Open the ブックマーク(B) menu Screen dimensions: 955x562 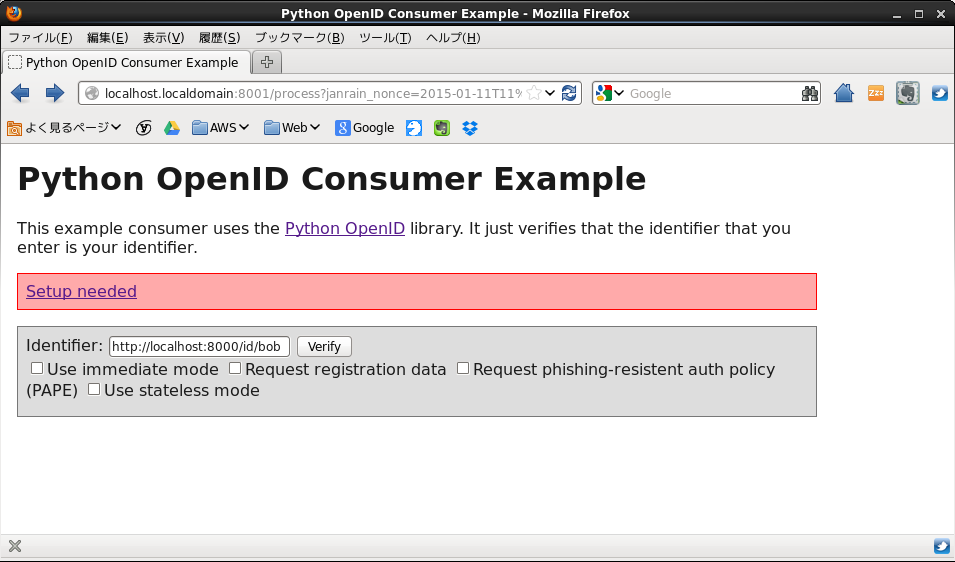tap(299, 38)
